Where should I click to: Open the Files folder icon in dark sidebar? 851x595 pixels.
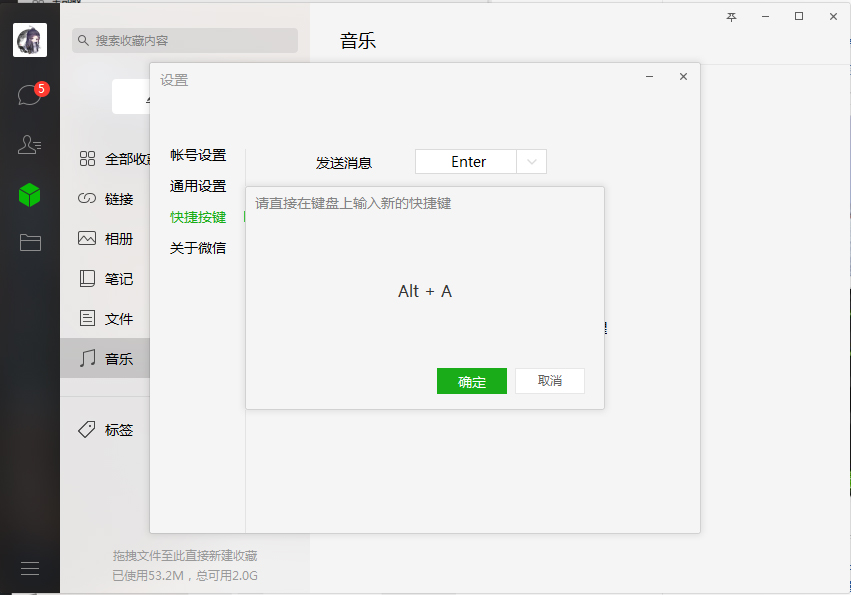29,242
